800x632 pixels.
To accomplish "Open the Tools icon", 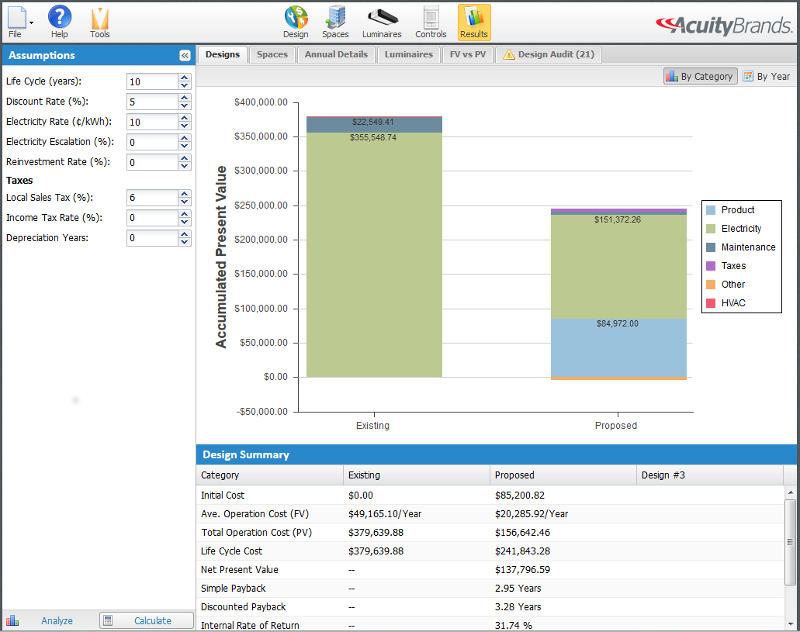I will (x=99, y=19).
